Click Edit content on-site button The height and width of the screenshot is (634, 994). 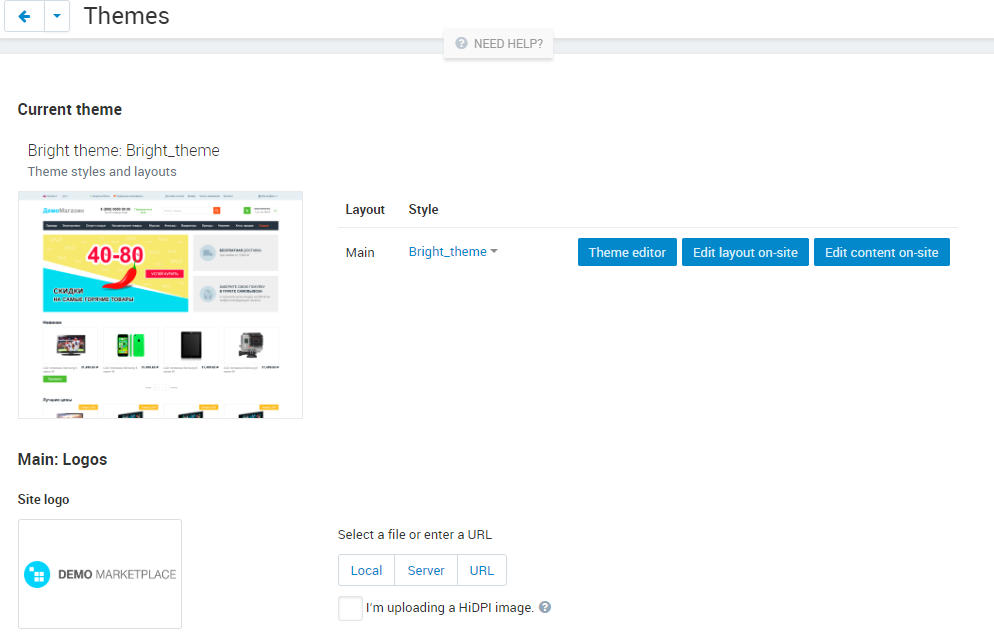pos(881,252)
